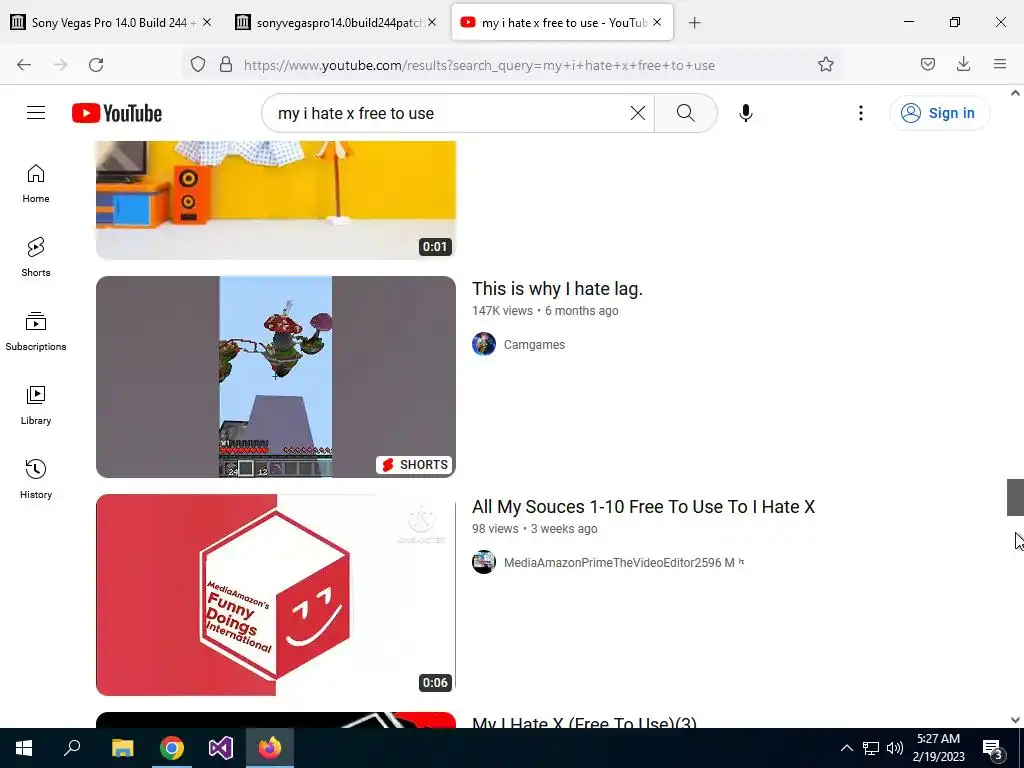Click the magnifier search button
The image size is (1024, 768).
click(685, 113)
